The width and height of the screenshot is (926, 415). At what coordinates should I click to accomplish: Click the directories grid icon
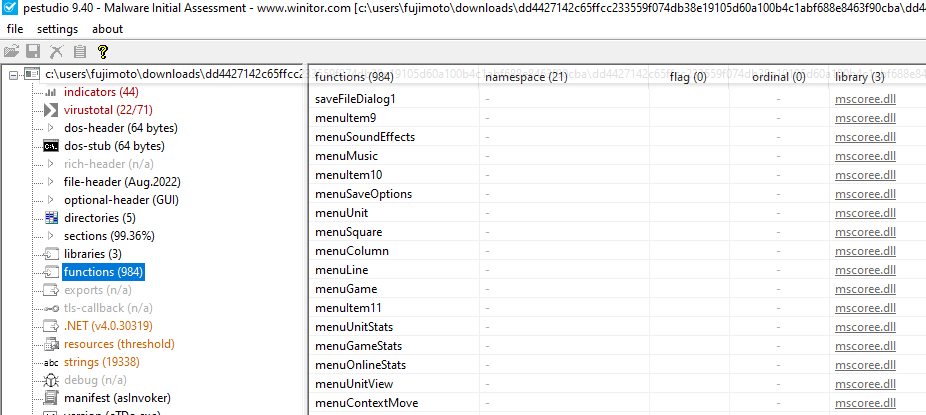[x=51, y=218]
